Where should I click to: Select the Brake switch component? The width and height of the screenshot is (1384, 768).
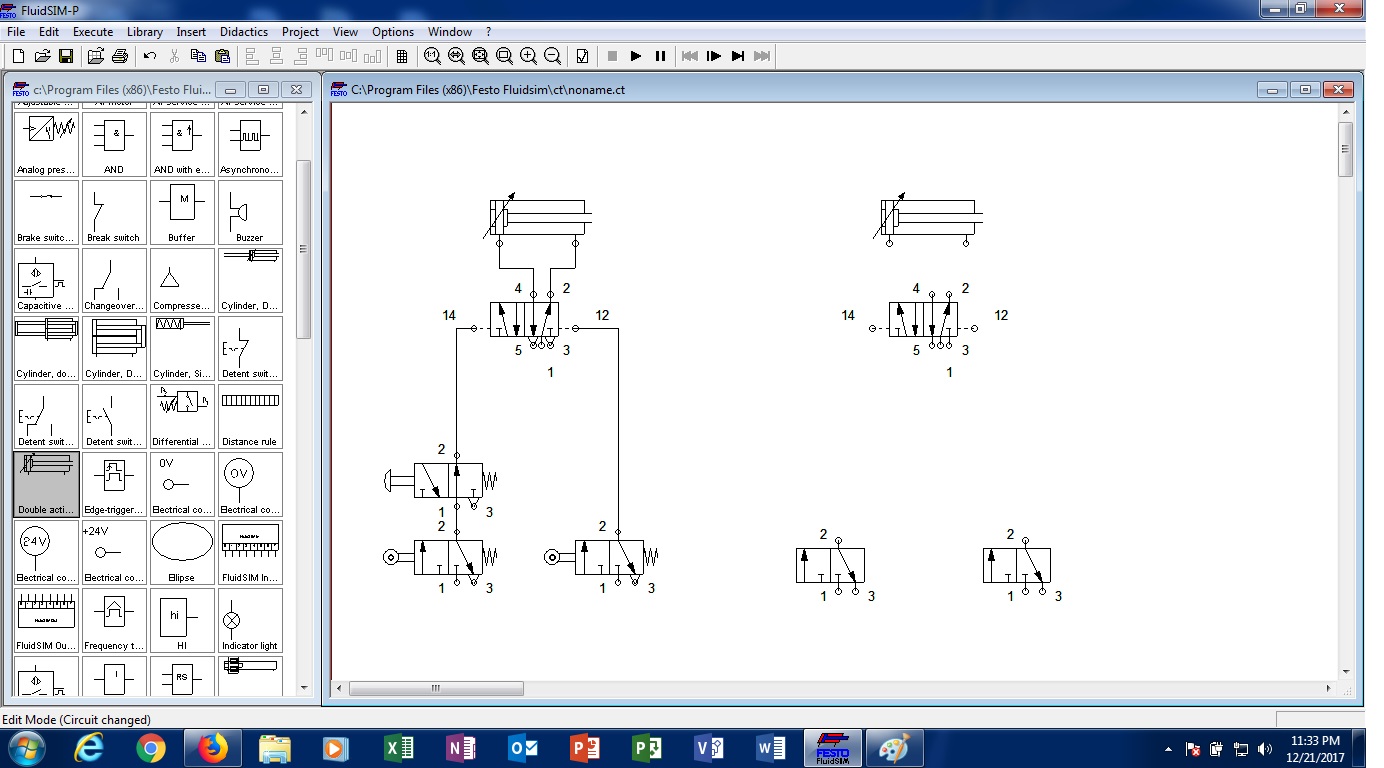click(x=46, y=212)
